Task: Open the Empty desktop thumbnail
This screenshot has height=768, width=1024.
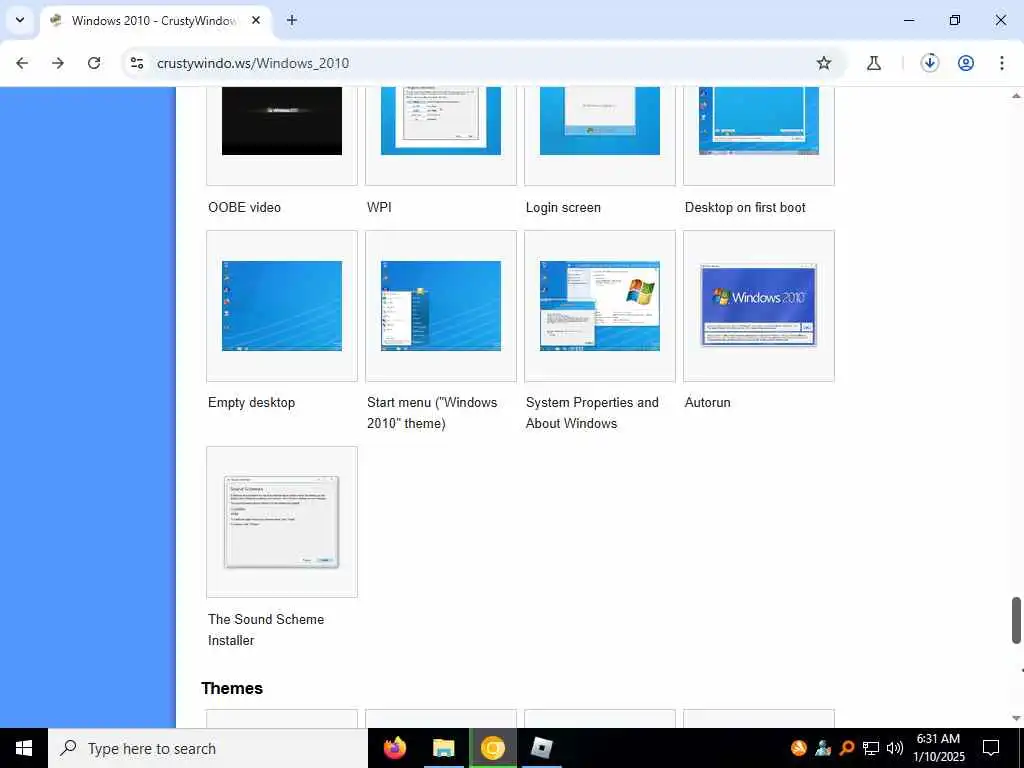Action: (x=281, y=306)
